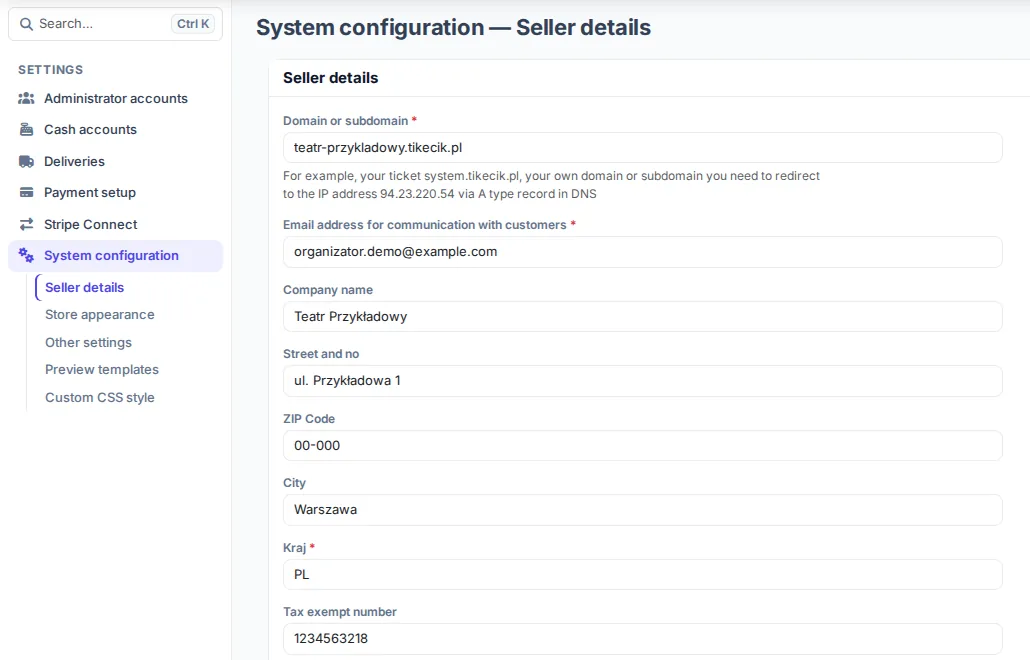
Task: Click the Cash accounts register icon
Action: pyautogui.click(x=26, y=129)
